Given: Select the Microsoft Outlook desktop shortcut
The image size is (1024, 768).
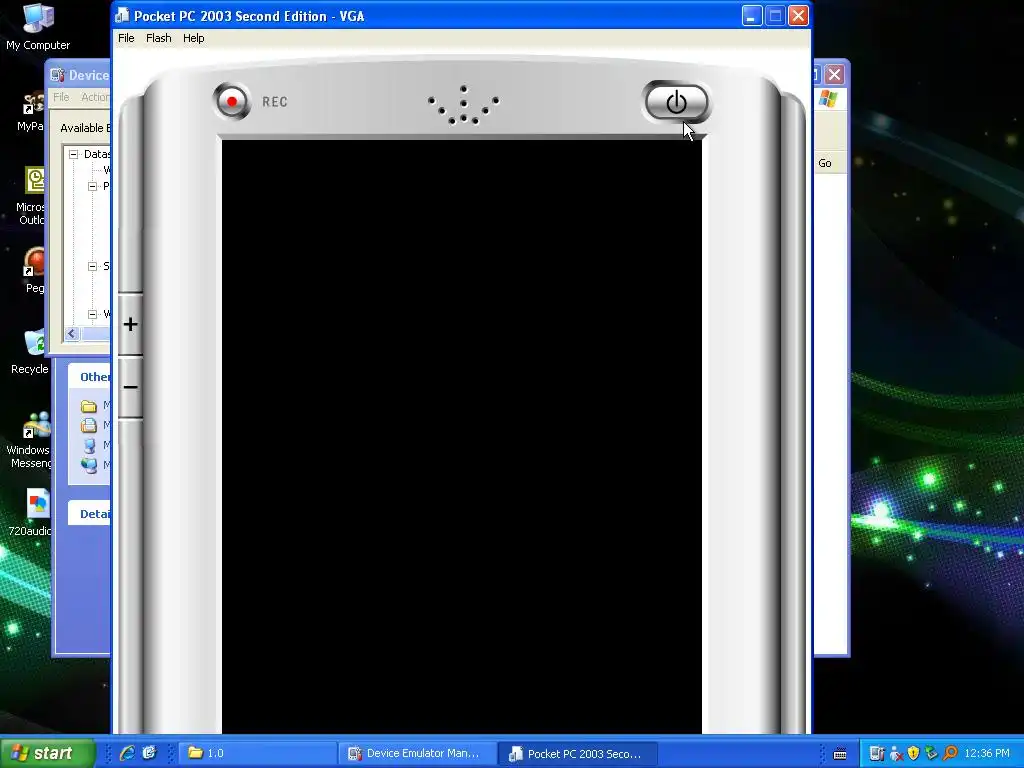Looking at the screenshot, I should tap(31, 196).
